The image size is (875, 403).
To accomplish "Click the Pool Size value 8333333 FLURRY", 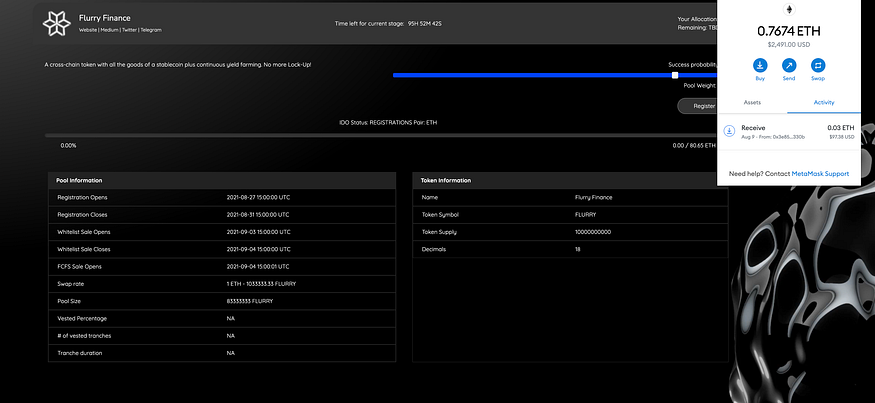I will (x=249, y=301).
